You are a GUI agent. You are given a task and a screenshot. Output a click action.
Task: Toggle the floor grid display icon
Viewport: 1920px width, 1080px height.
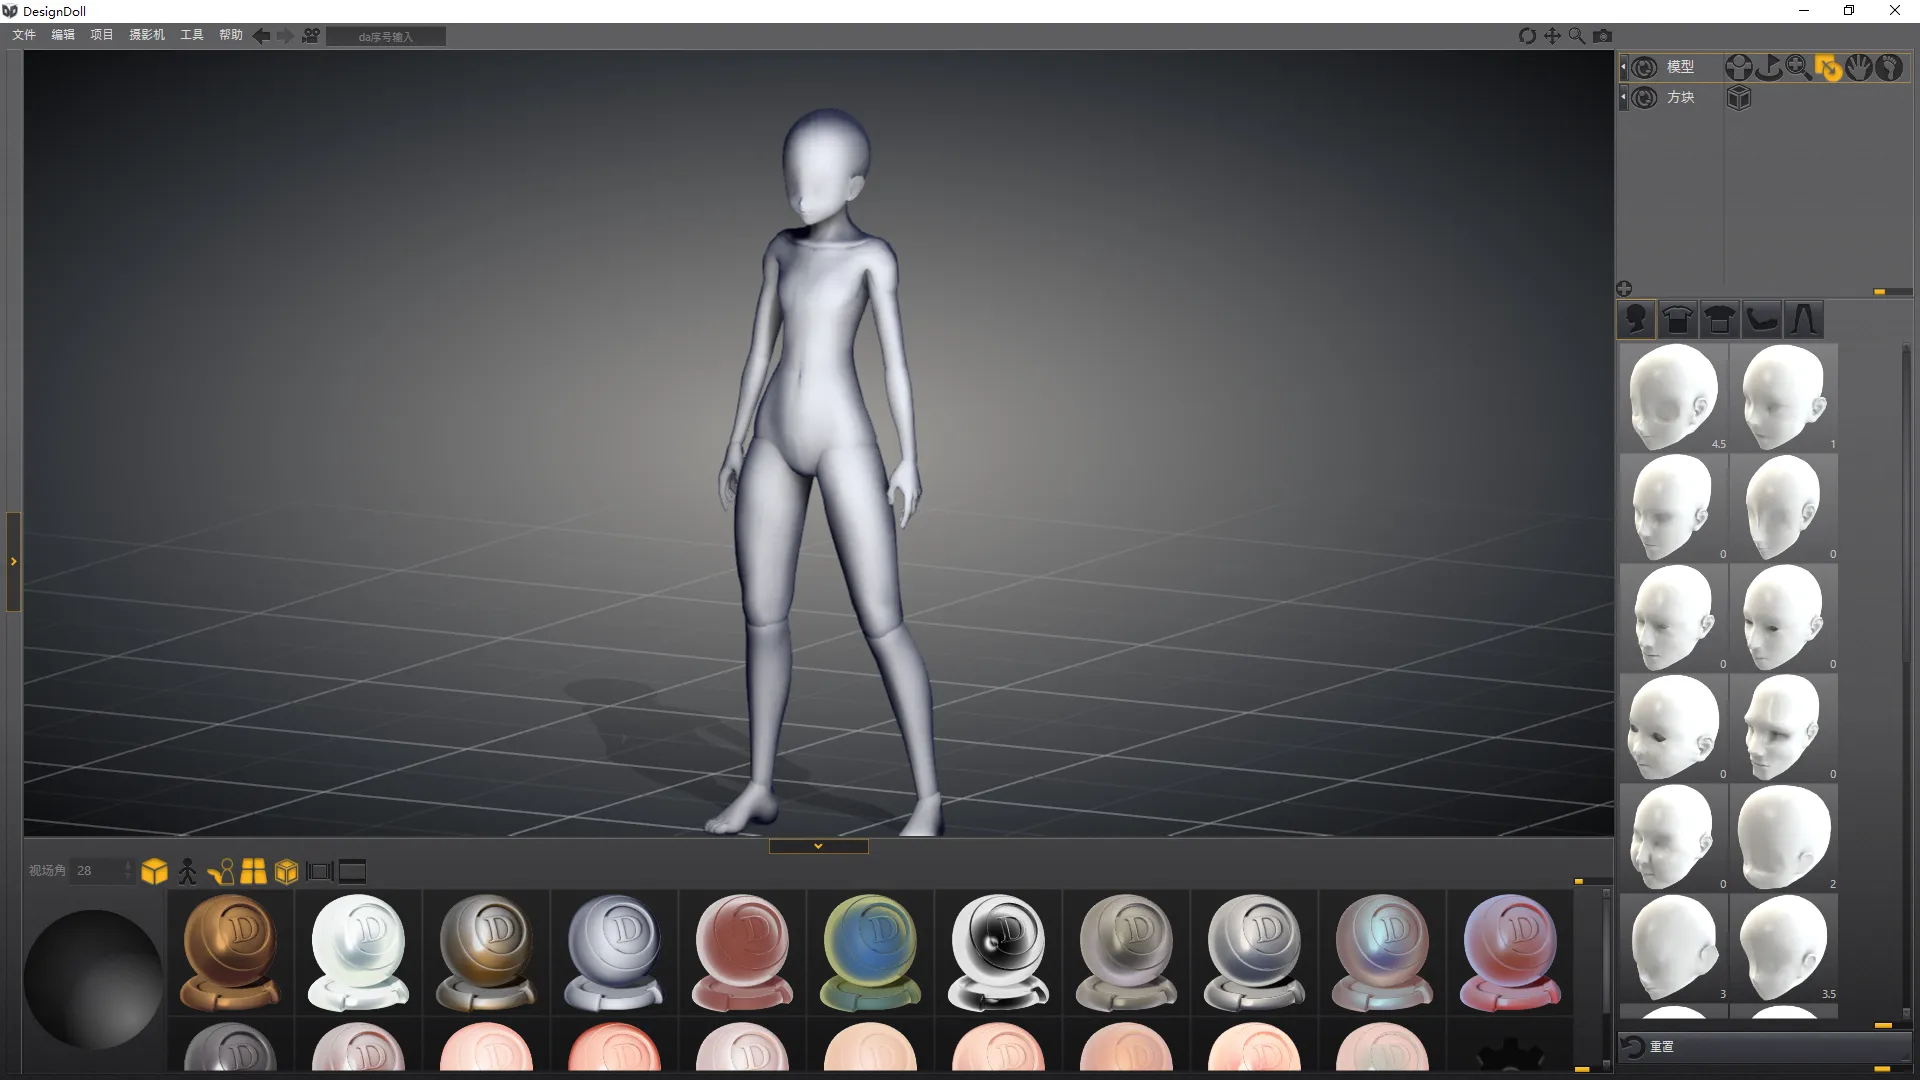click(x=253, y=872)
